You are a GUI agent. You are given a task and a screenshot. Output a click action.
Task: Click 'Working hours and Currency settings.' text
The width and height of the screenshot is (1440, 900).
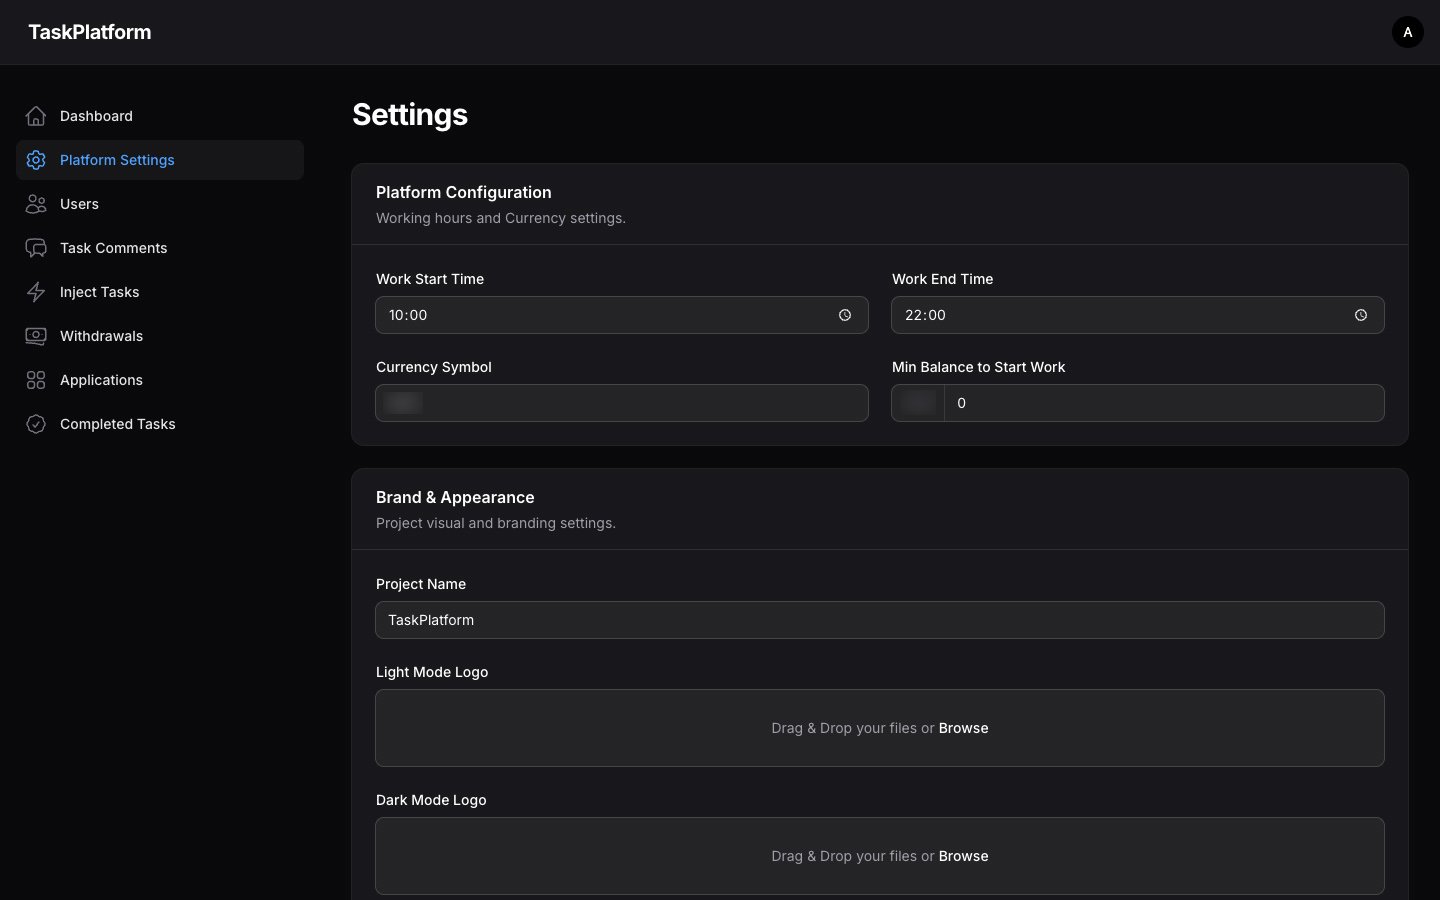click(501, 218)
